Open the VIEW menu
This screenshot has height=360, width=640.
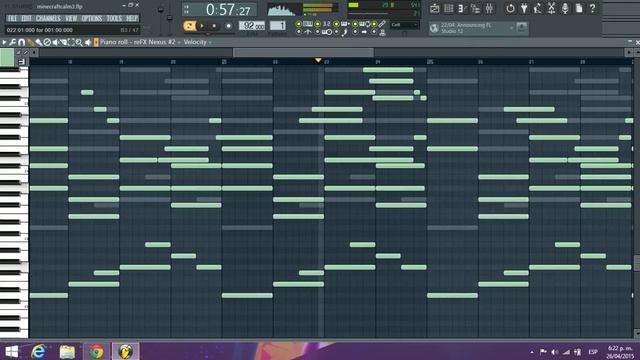tap(71, 18)
